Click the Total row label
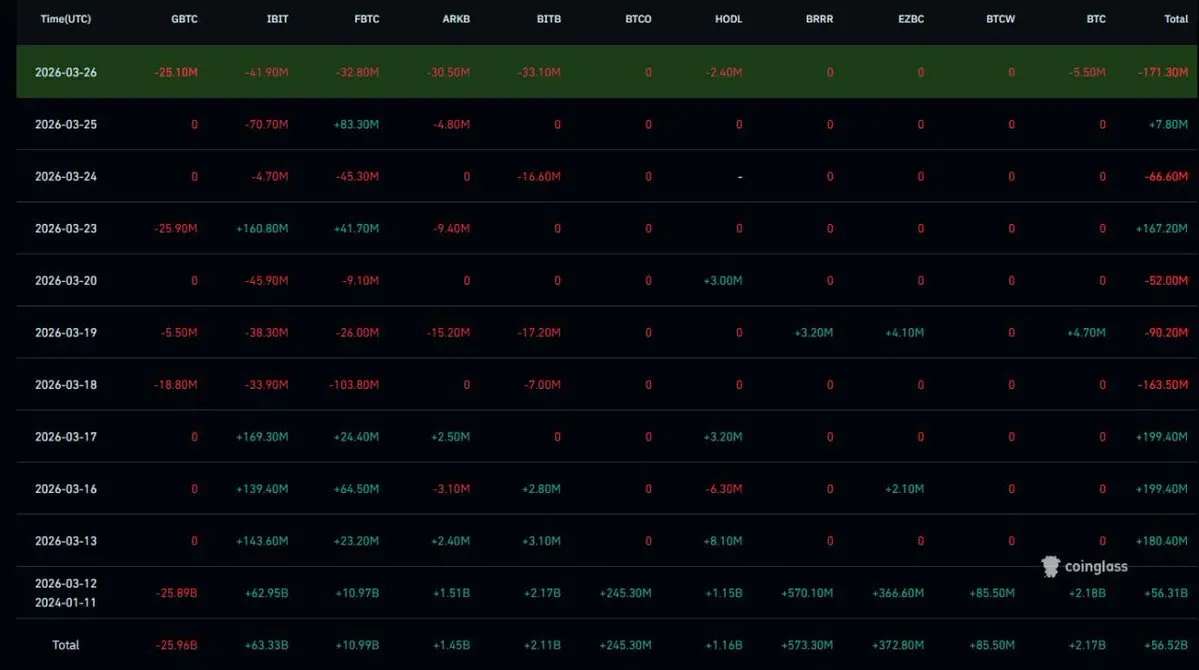Image resolution: width=1199 pixels, height=670 pixels. pos(66,645)
